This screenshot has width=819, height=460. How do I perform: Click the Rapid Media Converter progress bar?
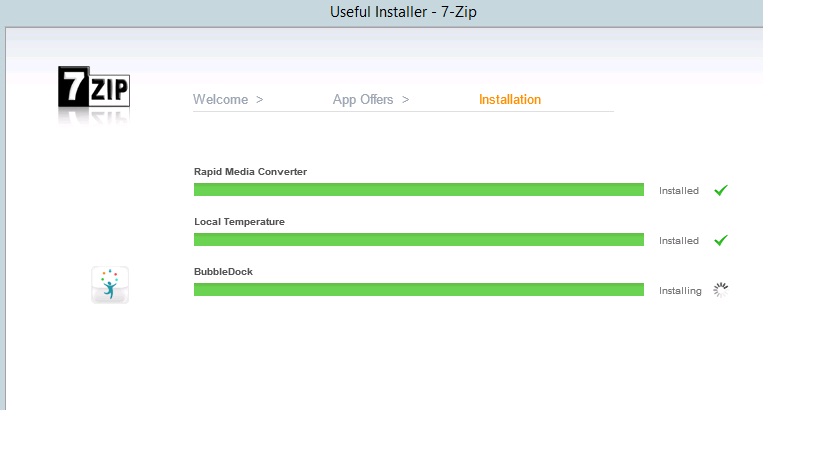[x=418, y=190]
